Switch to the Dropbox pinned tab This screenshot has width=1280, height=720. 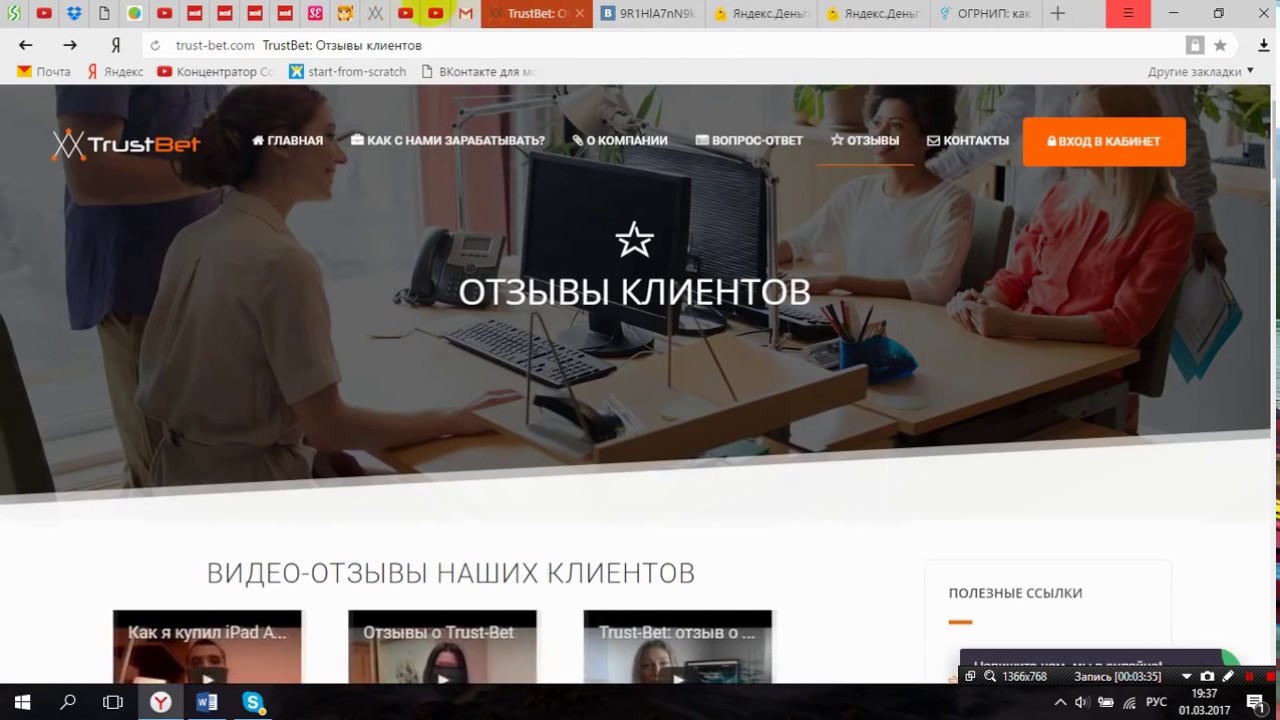pos(74,14)
